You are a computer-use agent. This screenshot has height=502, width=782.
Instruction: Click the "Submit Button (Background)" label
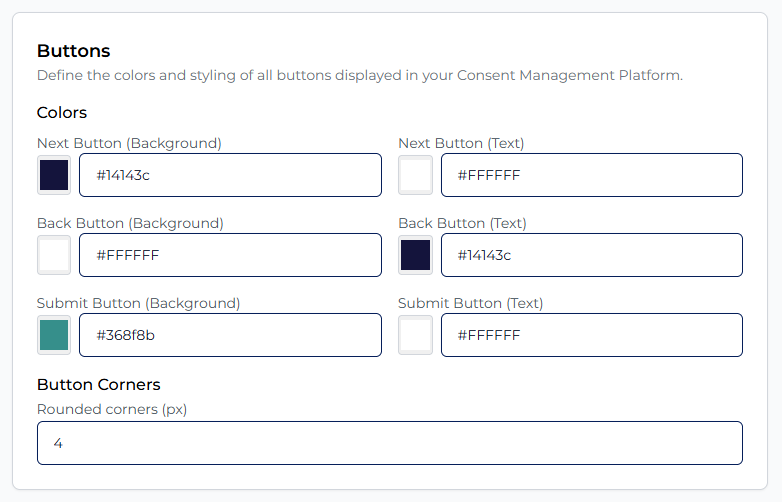pyautogui.click(x=138, y=303)
